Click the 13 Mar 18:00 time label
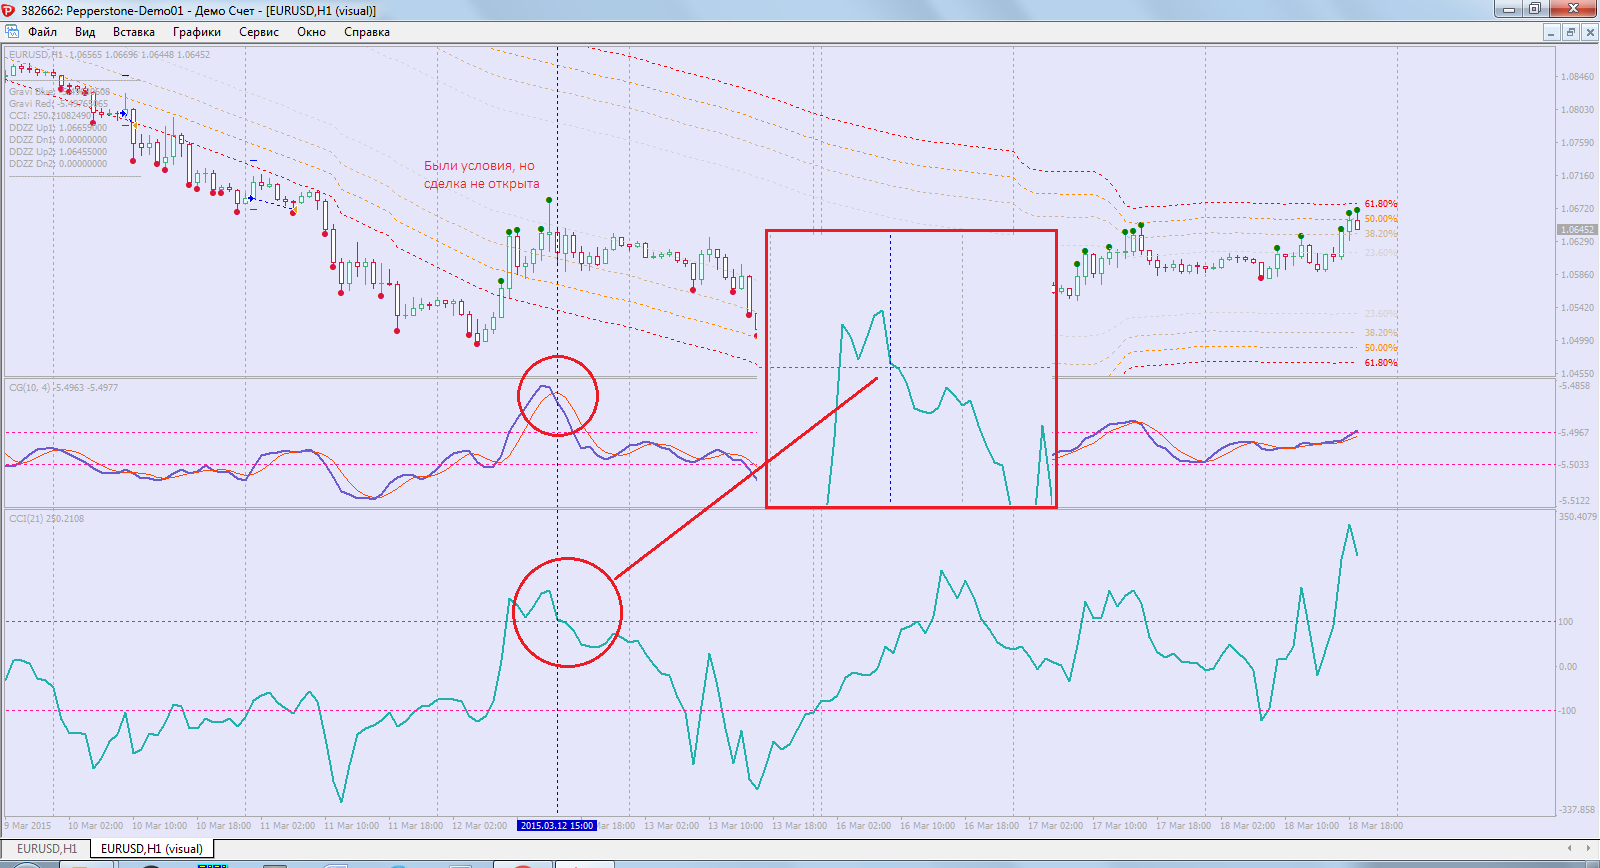1600x868 pixels. [x=799, y=826]
